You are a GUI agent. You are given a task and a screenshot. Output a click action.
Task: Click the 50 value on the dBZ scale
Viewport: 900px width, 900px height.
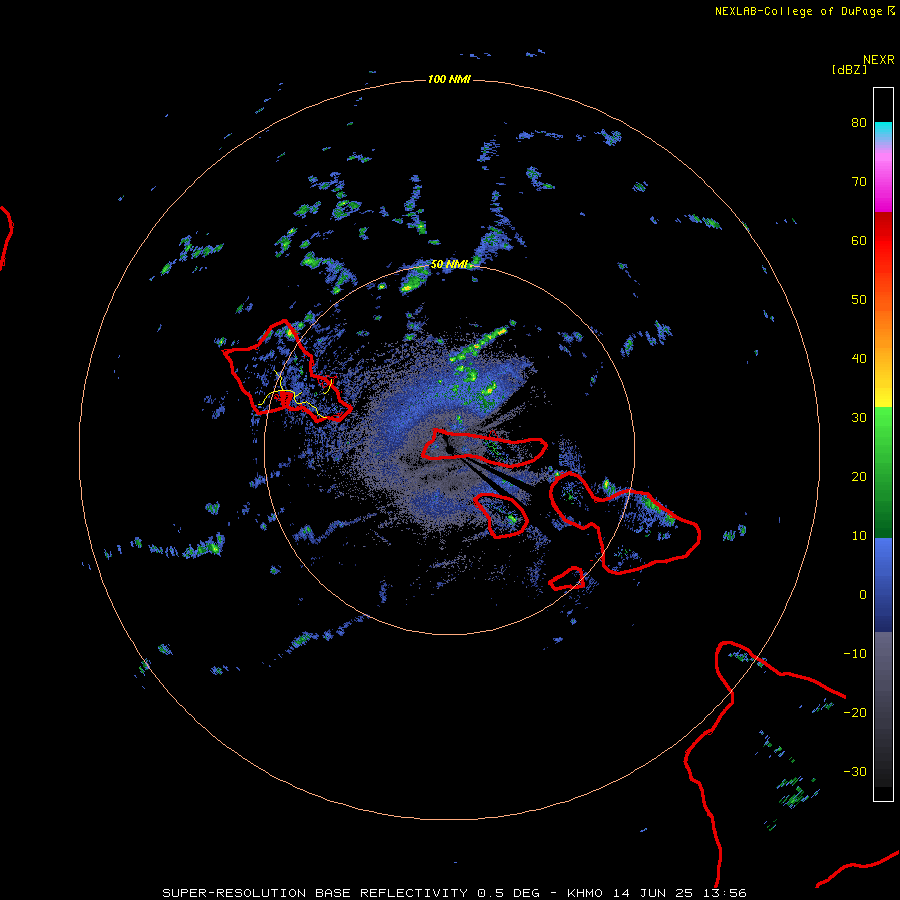(859, 300)
